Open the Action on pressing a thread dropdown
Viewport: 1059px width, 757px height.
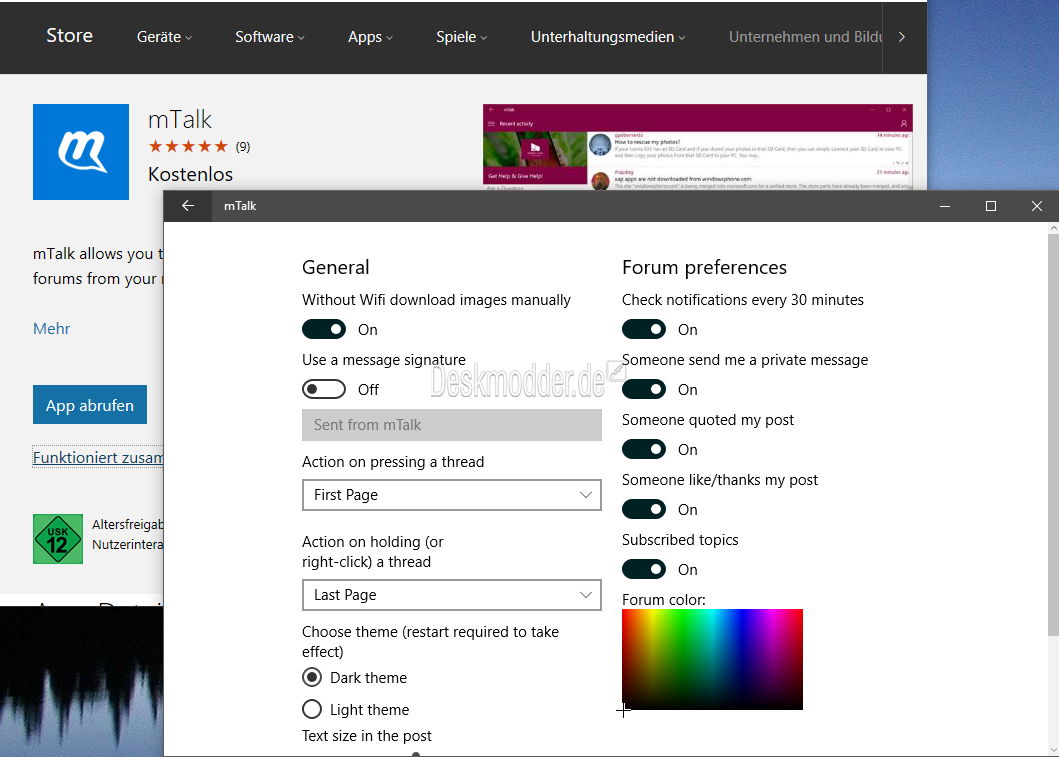452,495
